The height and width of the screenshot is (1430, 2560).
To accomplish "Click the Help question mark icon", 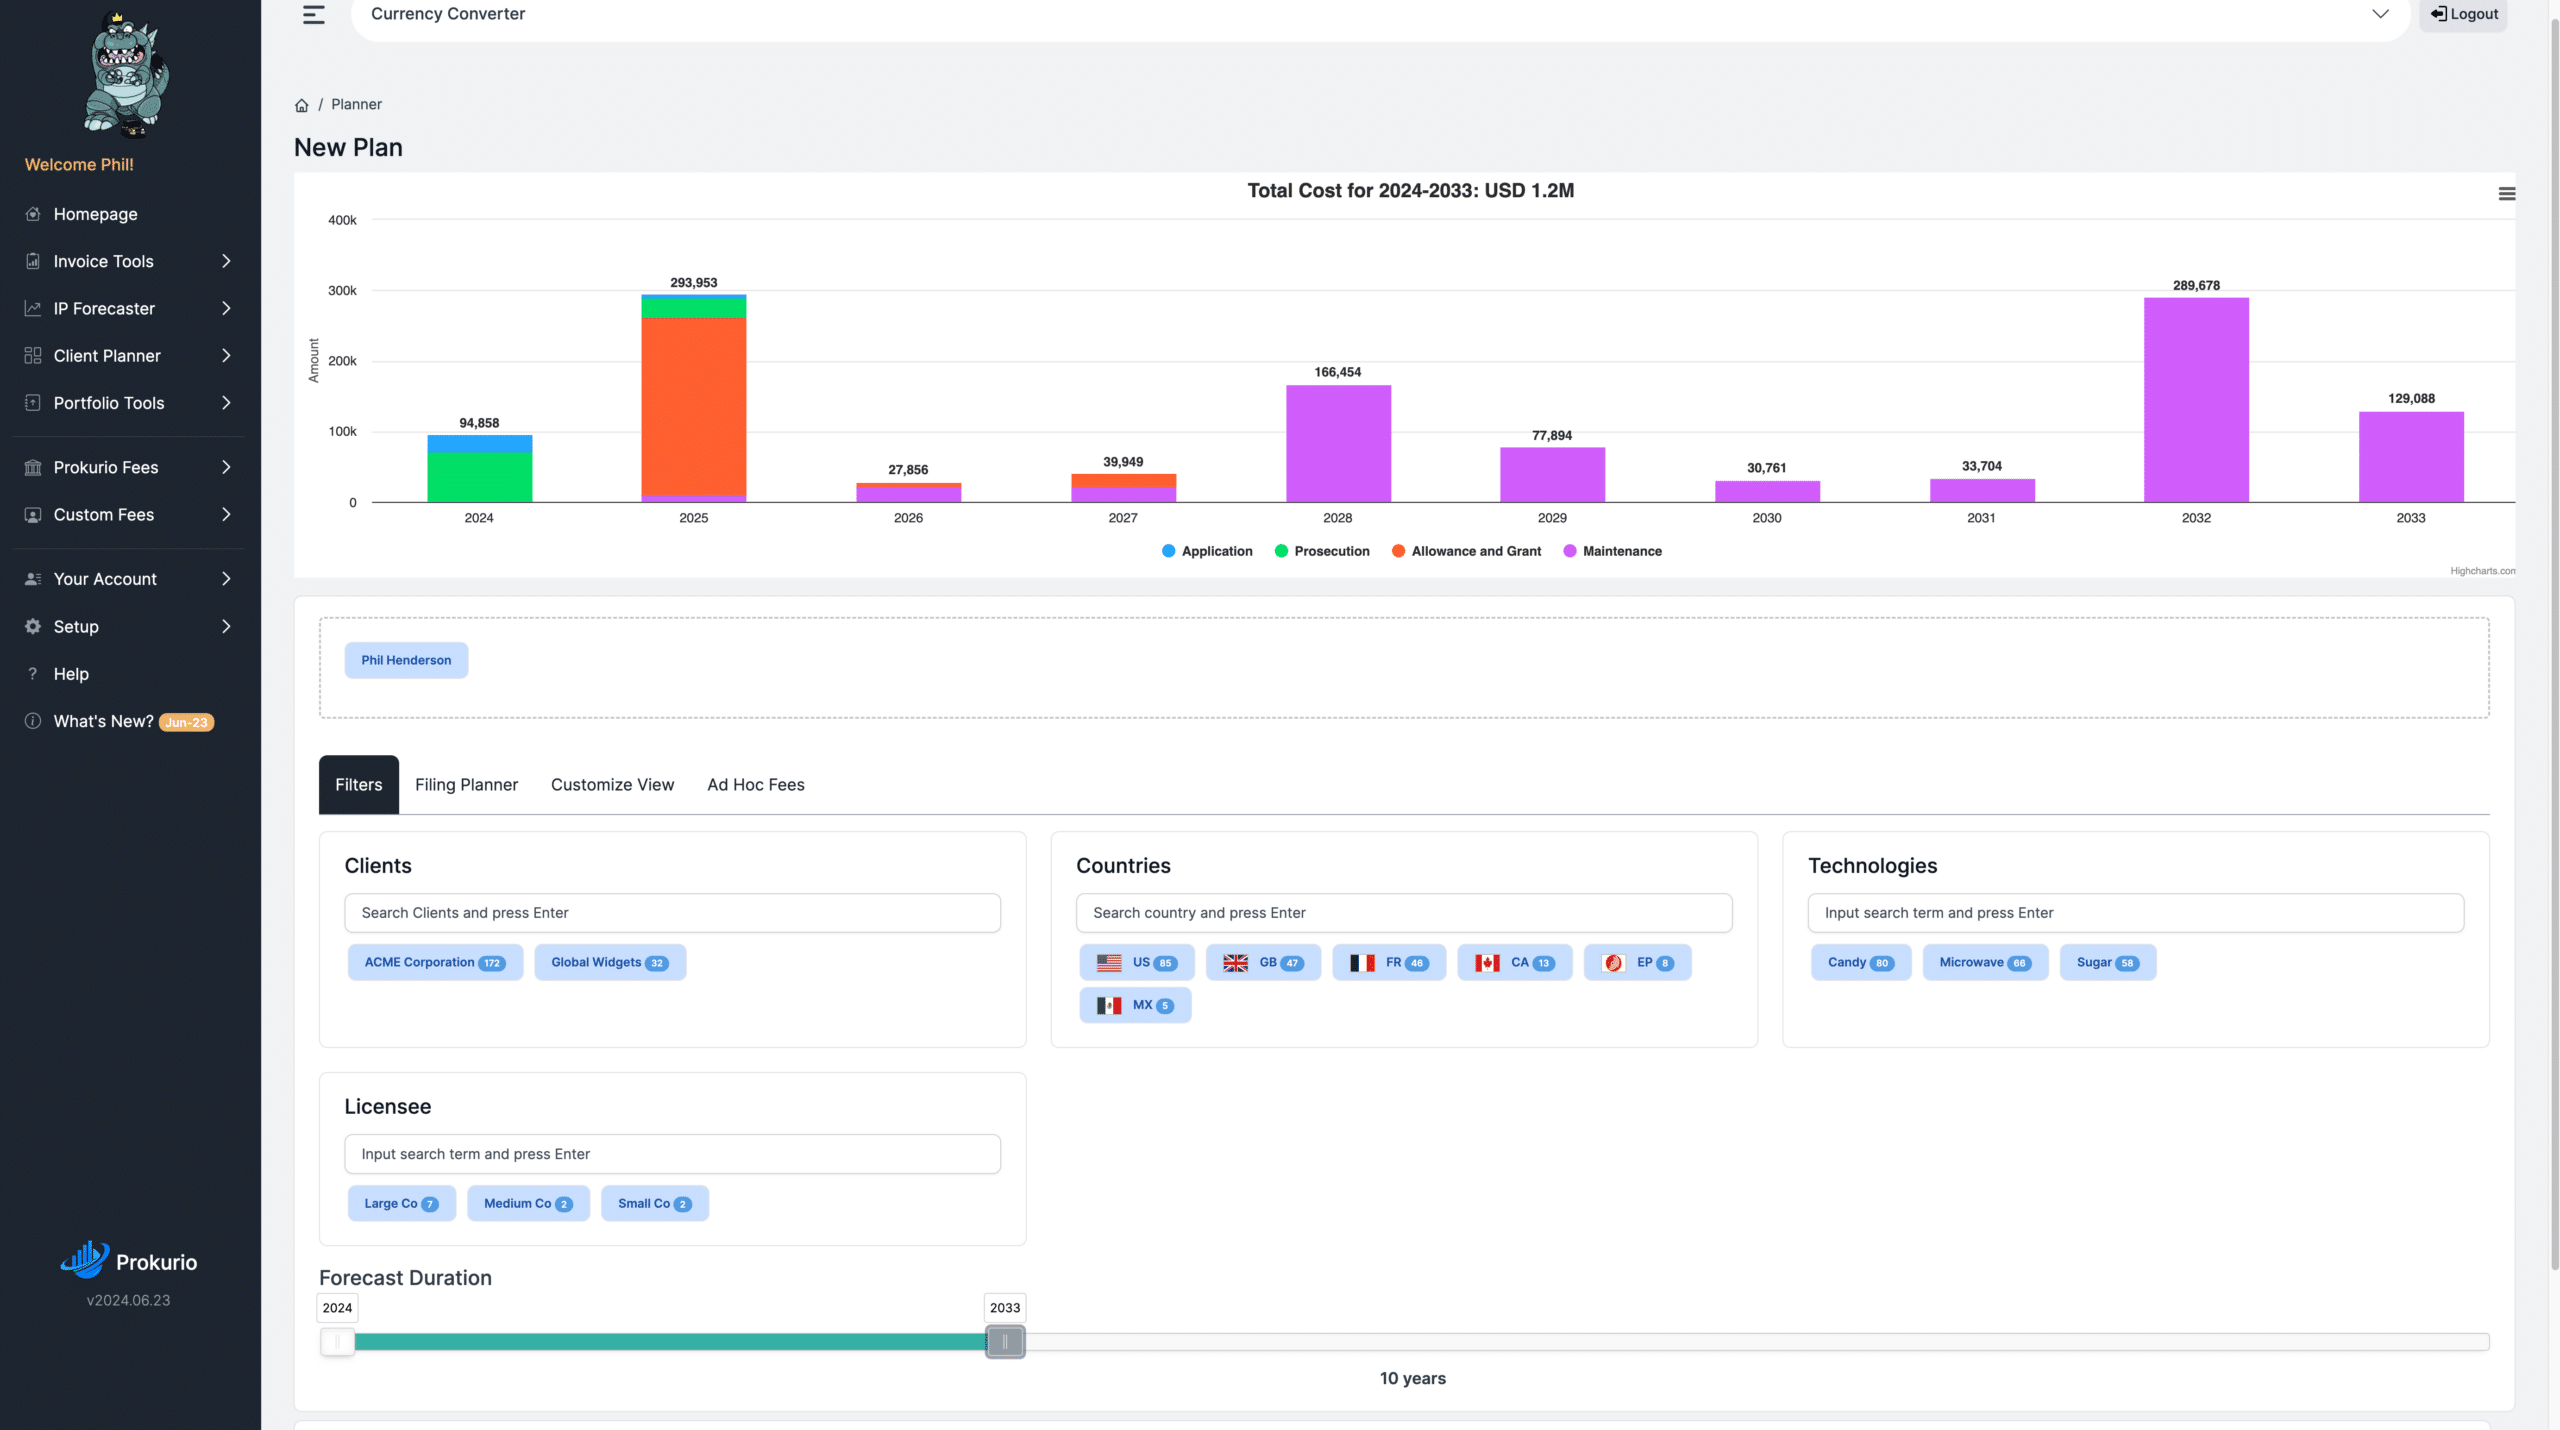I will [x=33, y=674].
